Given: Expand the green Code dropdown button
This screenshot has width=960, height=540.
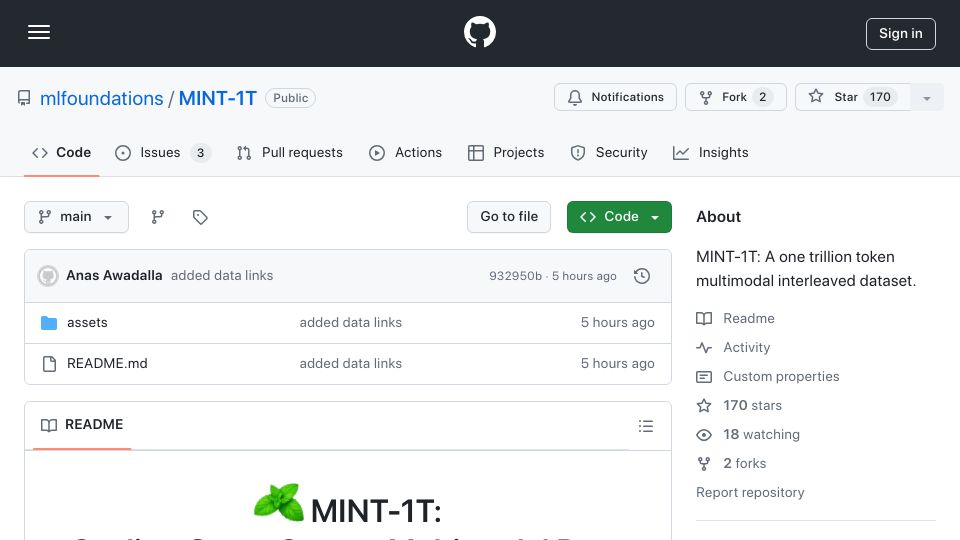Looking at the screenshot, I should (x=619, y=217).
